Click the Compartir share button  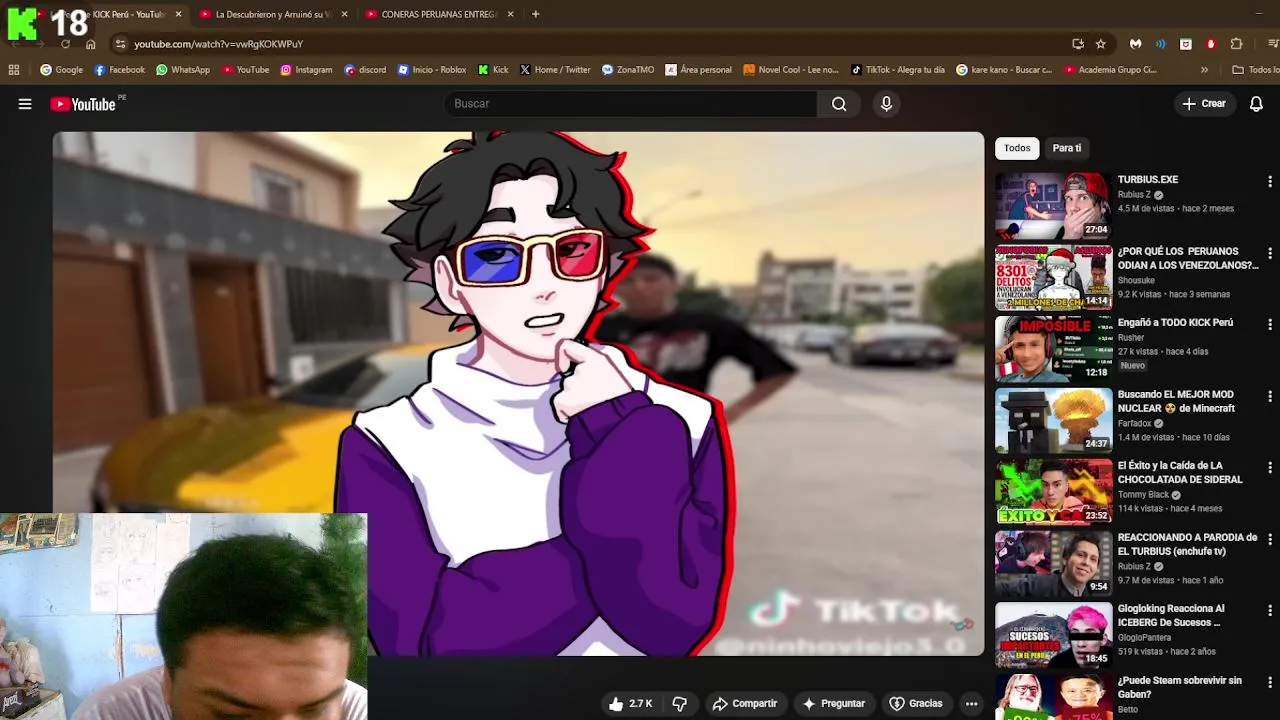click(x=744, y=704)
